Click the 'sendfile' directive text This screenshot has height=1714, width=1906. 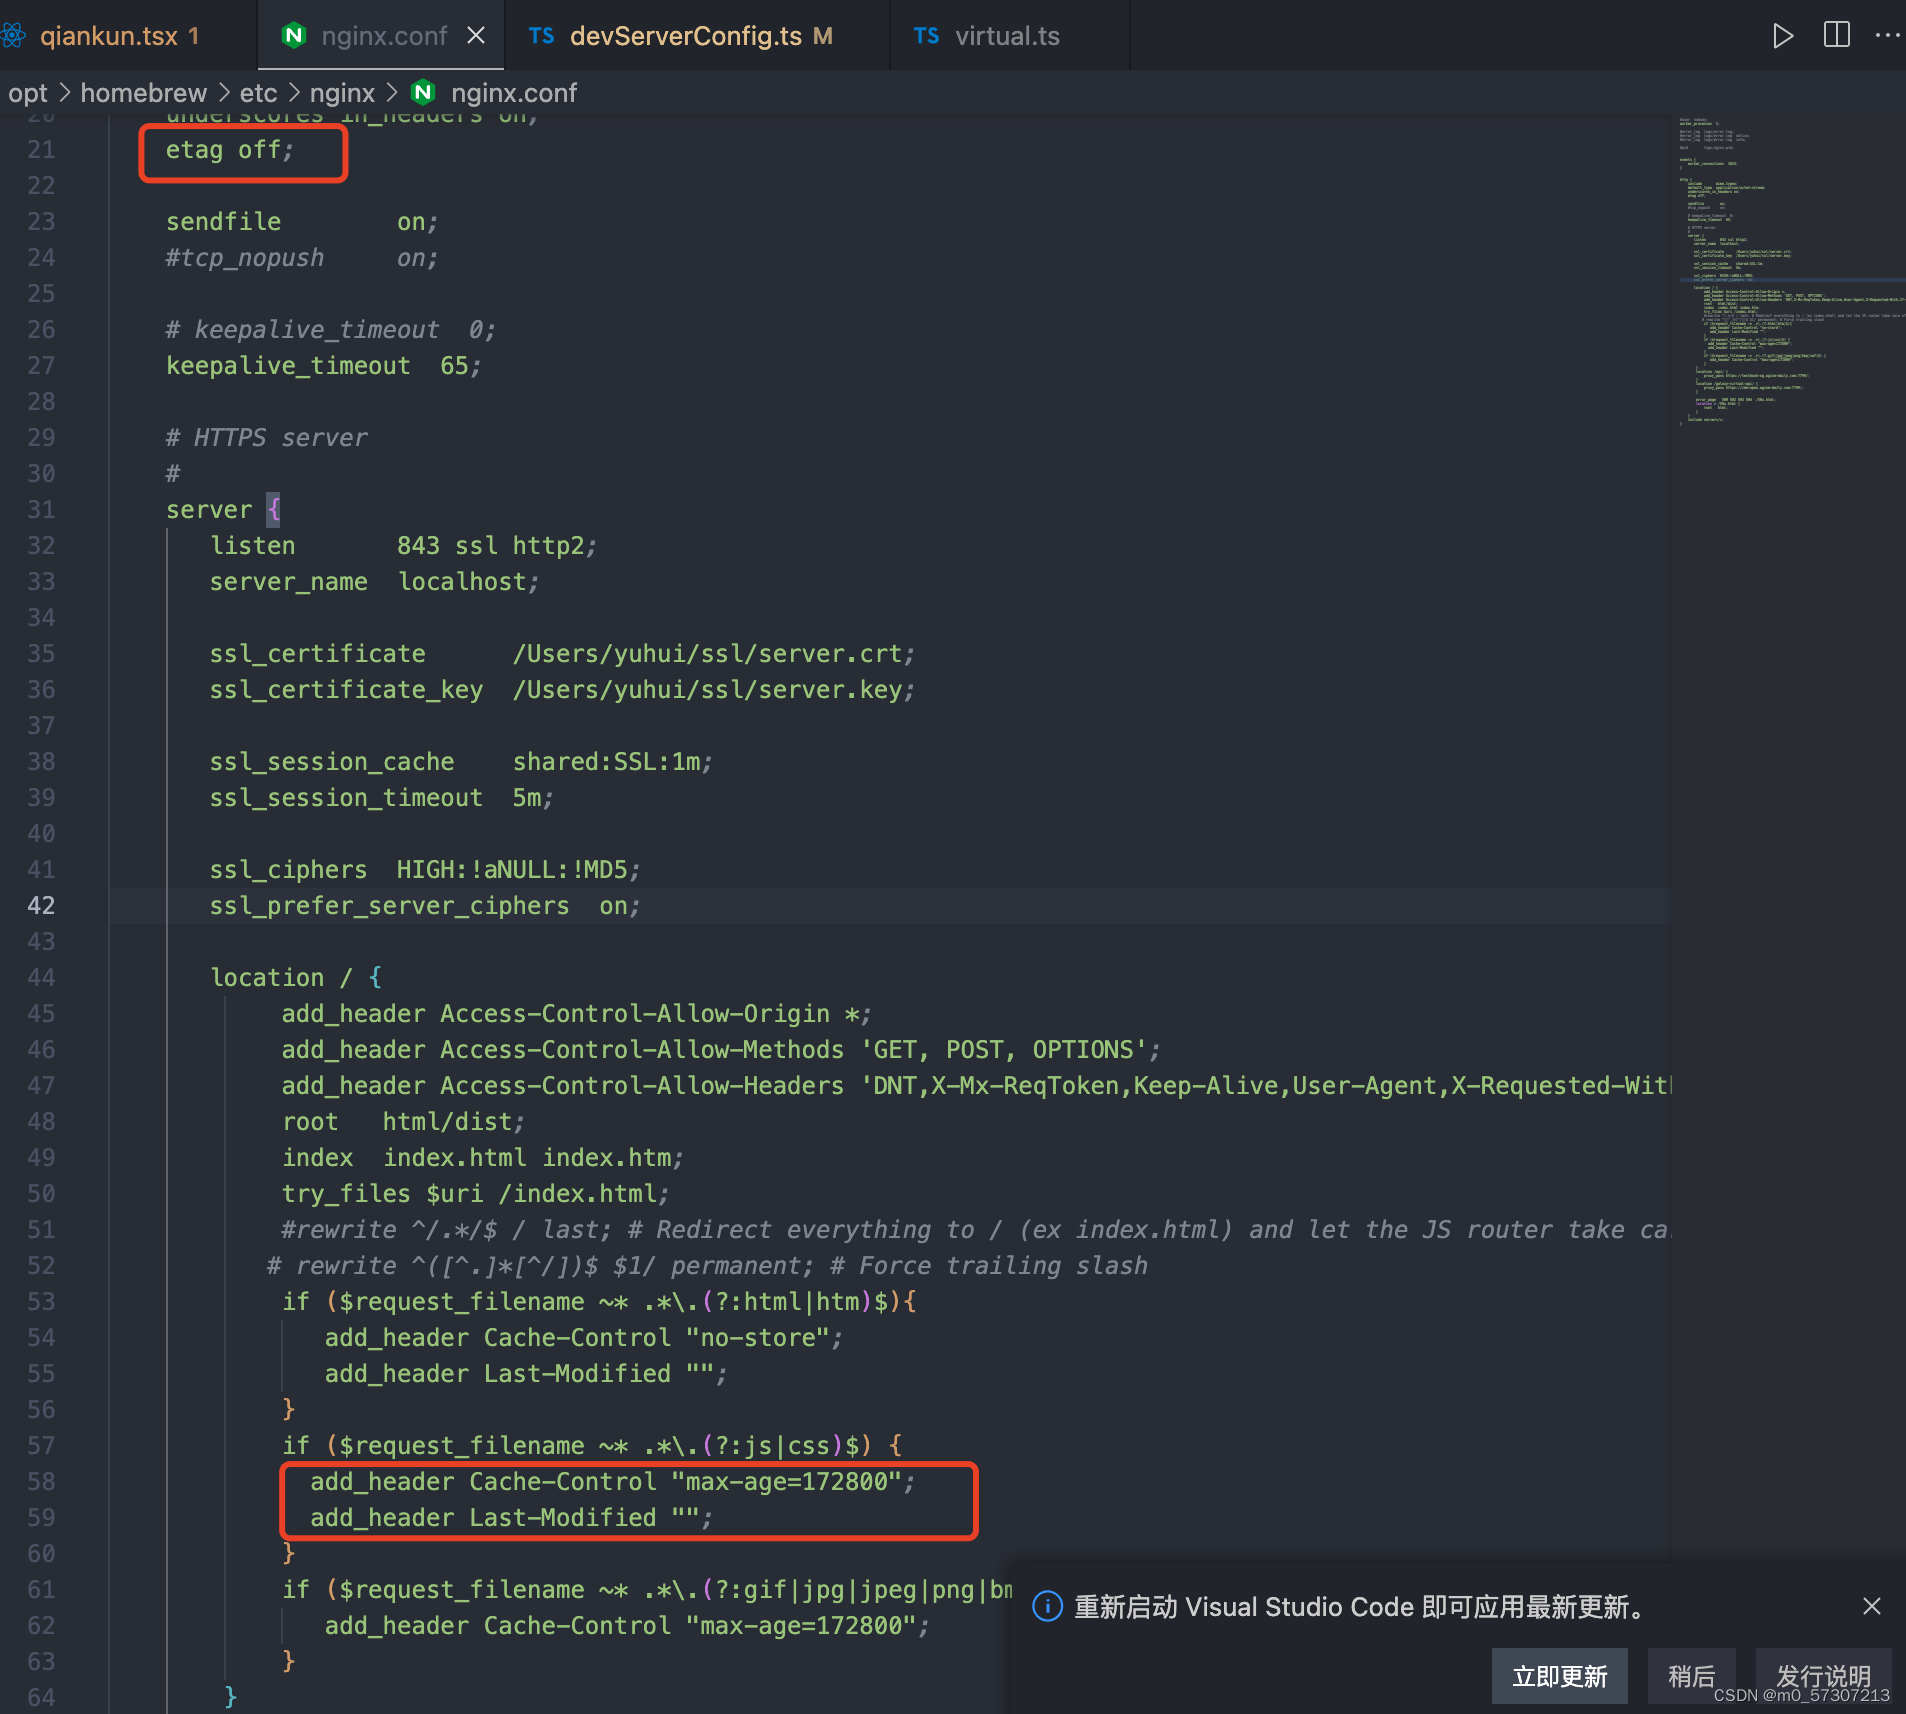pos(223,222)
